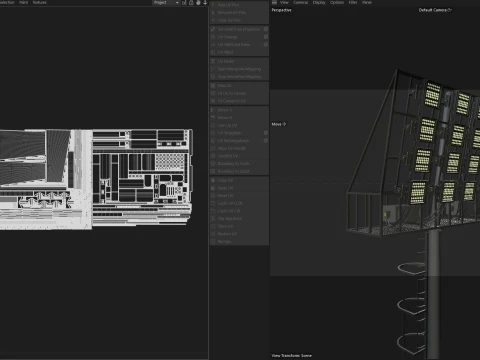Image resolution: width=480 pixels, height=360 pixels.
Task: Open the Selection menu in UV editor
Action: click(7, 2)
